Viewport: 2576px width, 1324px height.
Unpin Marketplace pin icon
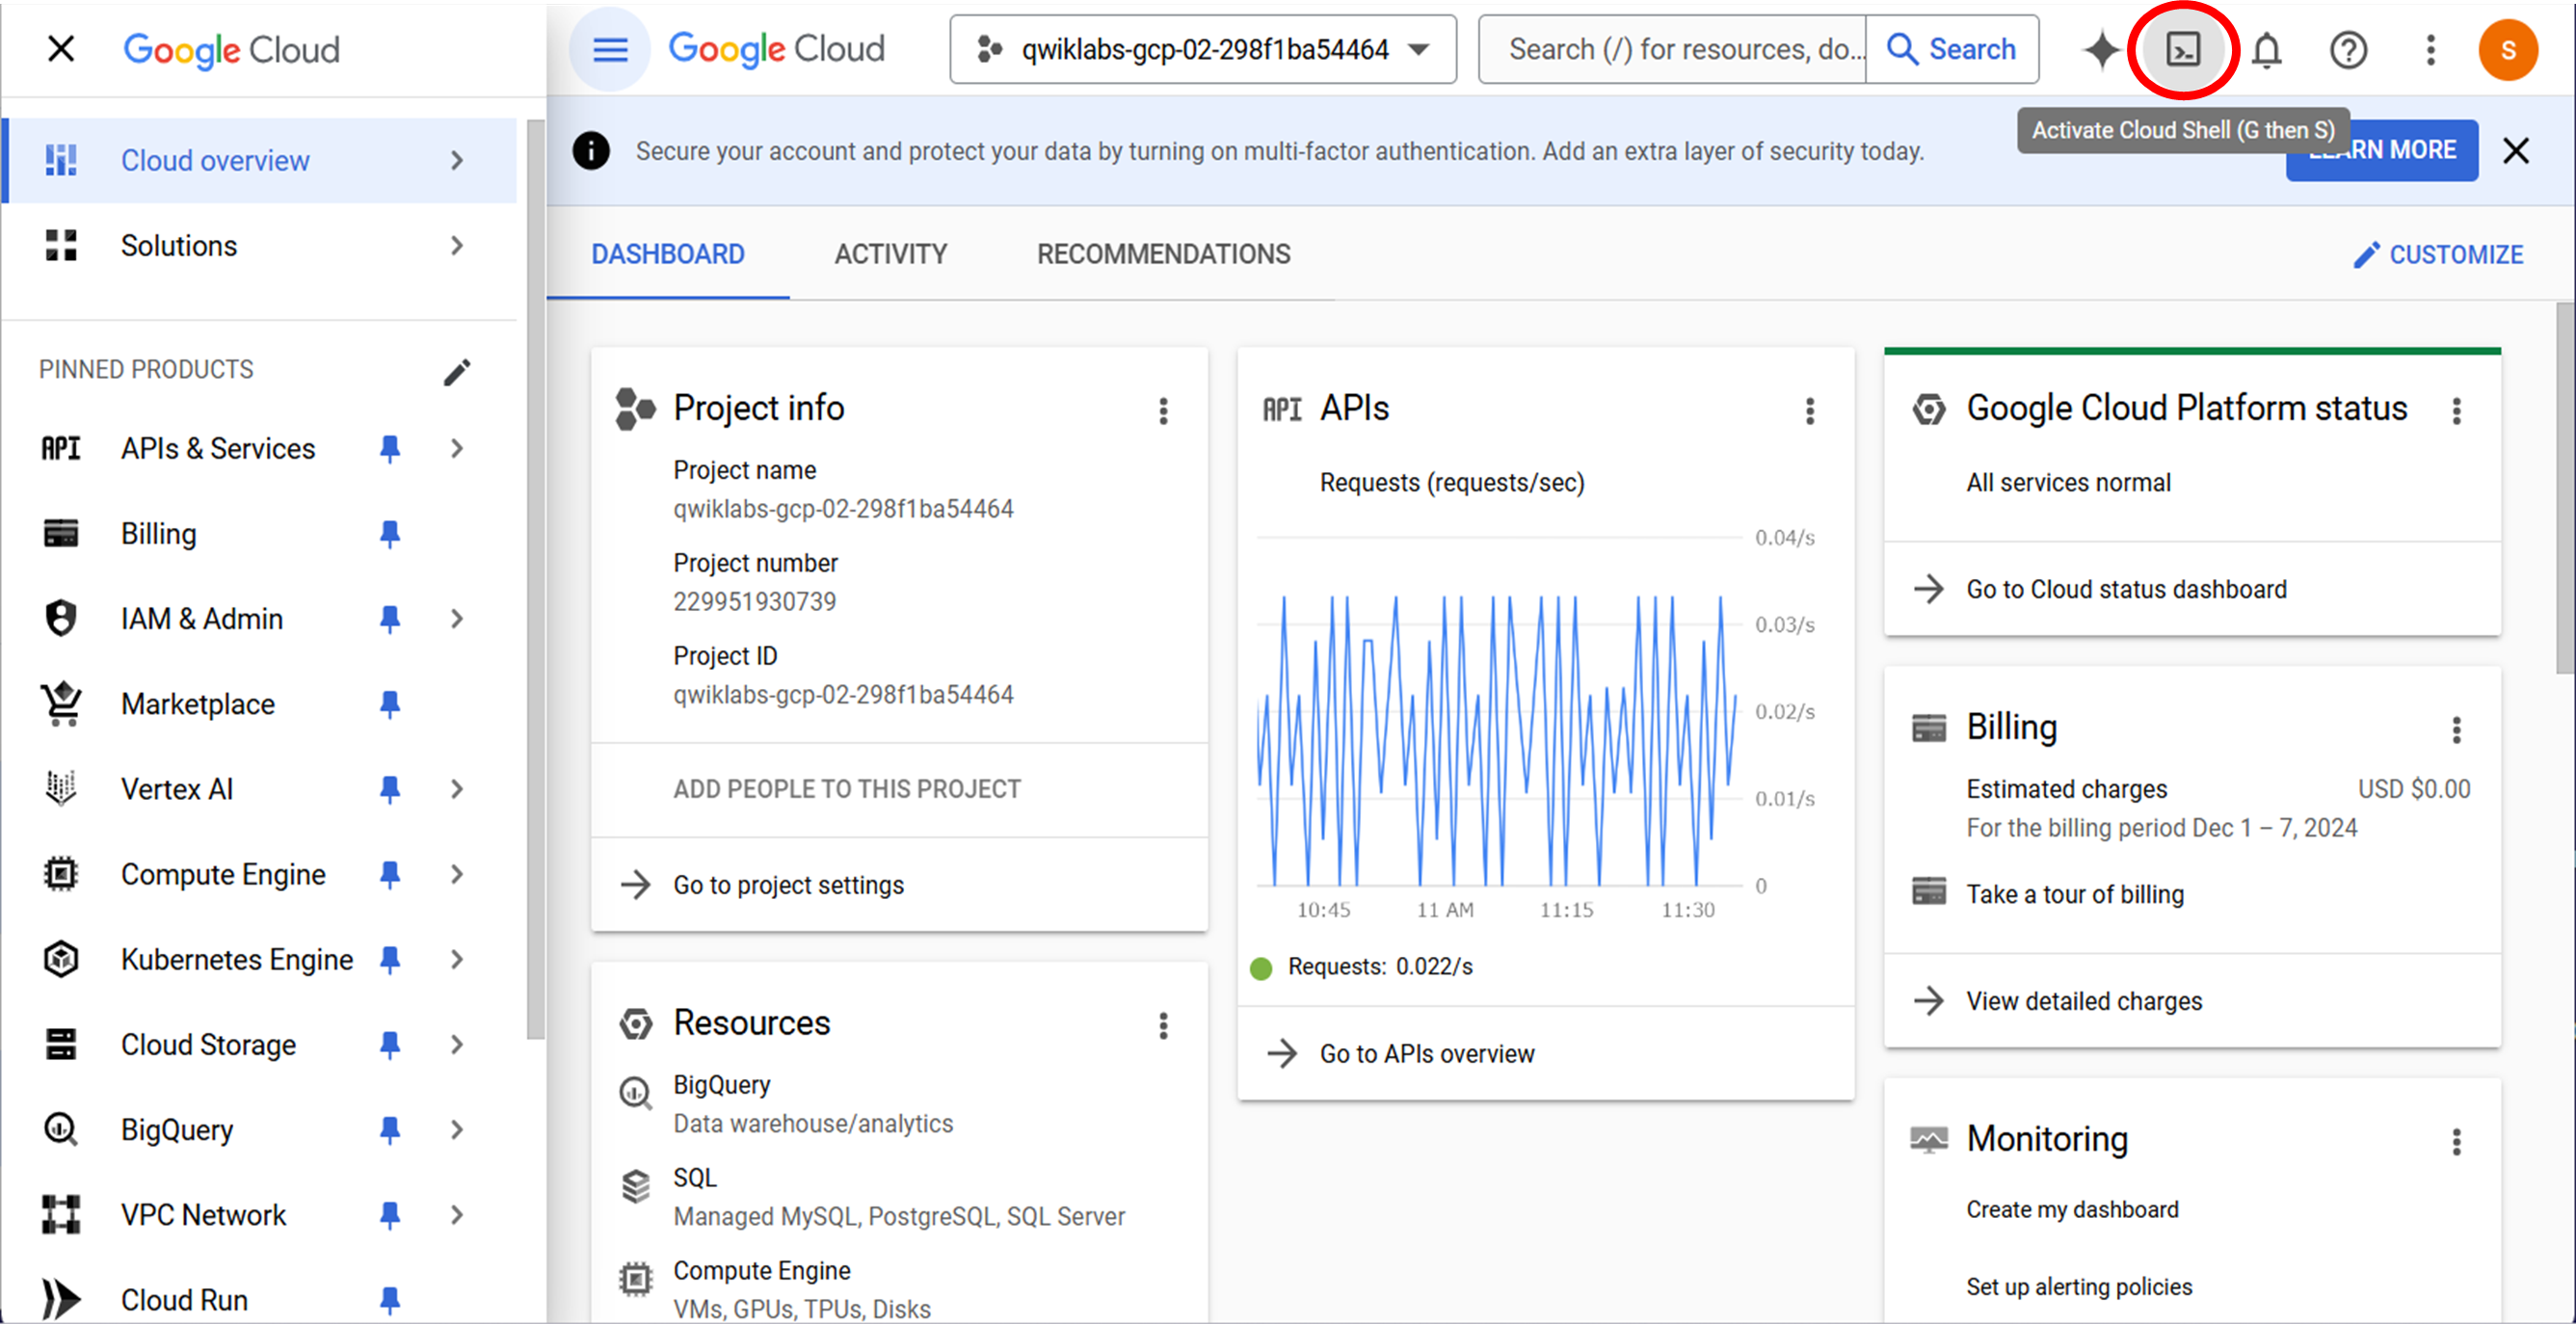(390, 704)
